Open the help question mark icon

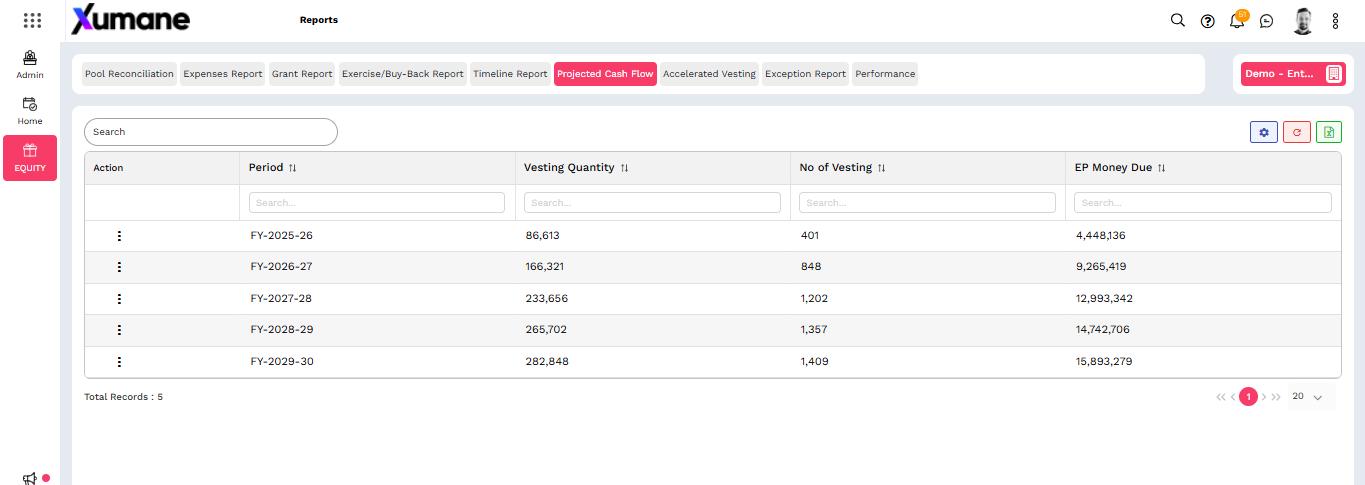pyautogui.click(x=1207, y=21)
